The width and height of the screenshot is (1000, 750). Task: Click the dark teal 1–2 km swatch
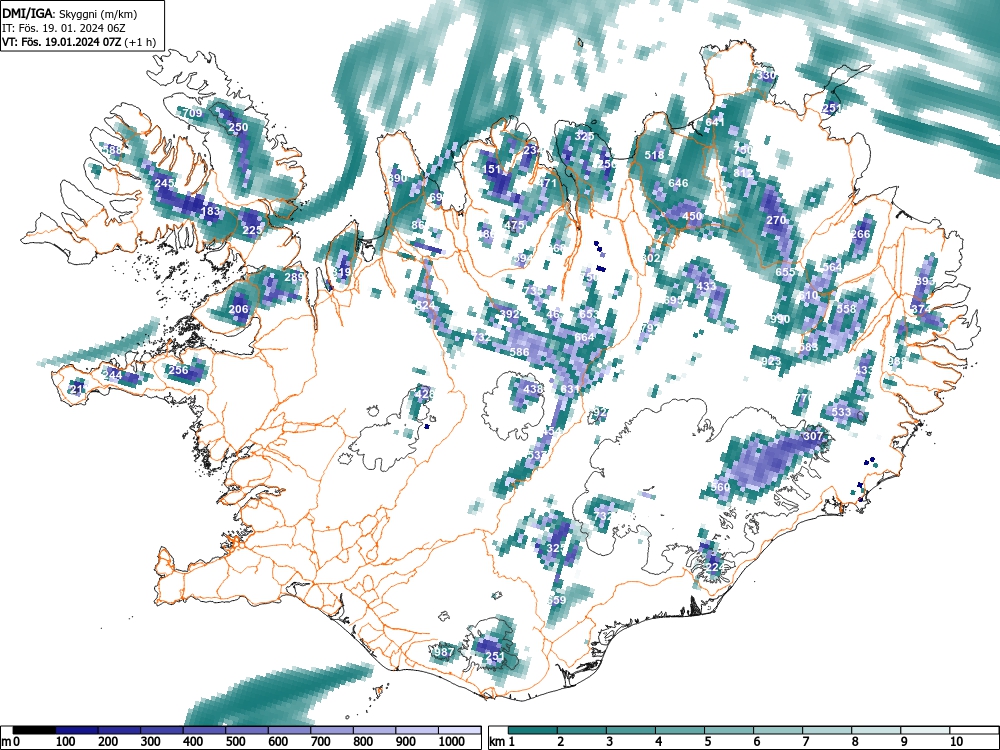coord(533,730)
